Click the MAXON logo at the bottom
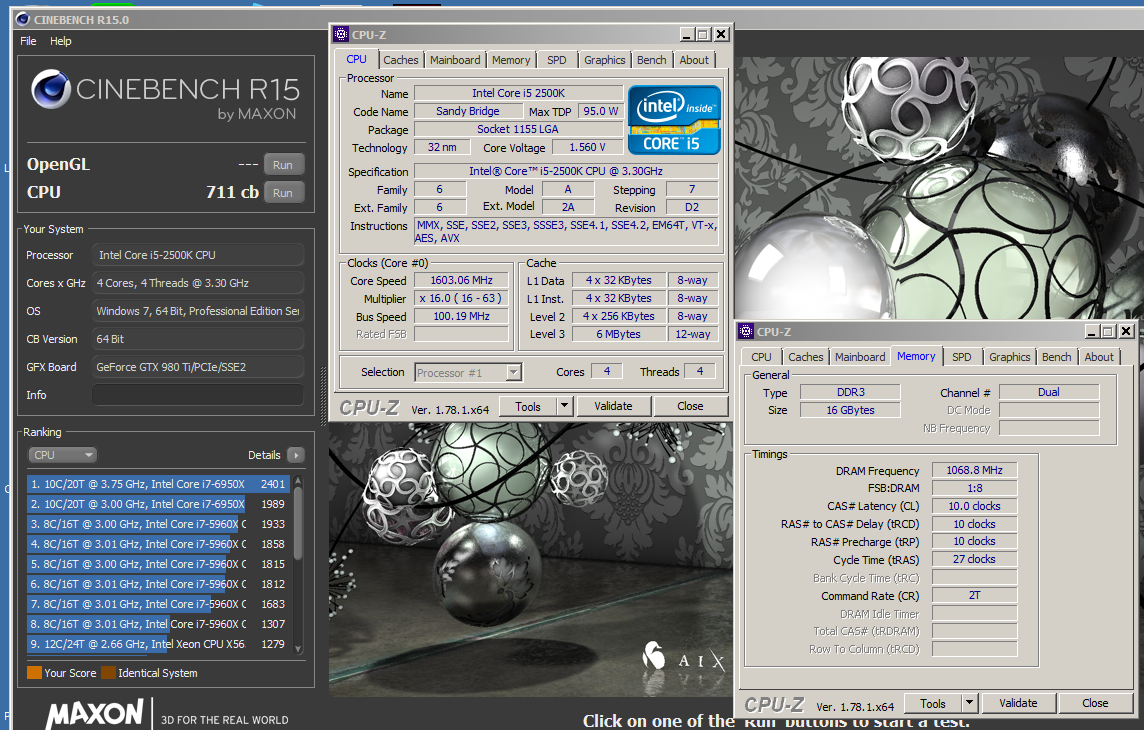The height and width of the screenshot is (730, 1144). [95, 713]
